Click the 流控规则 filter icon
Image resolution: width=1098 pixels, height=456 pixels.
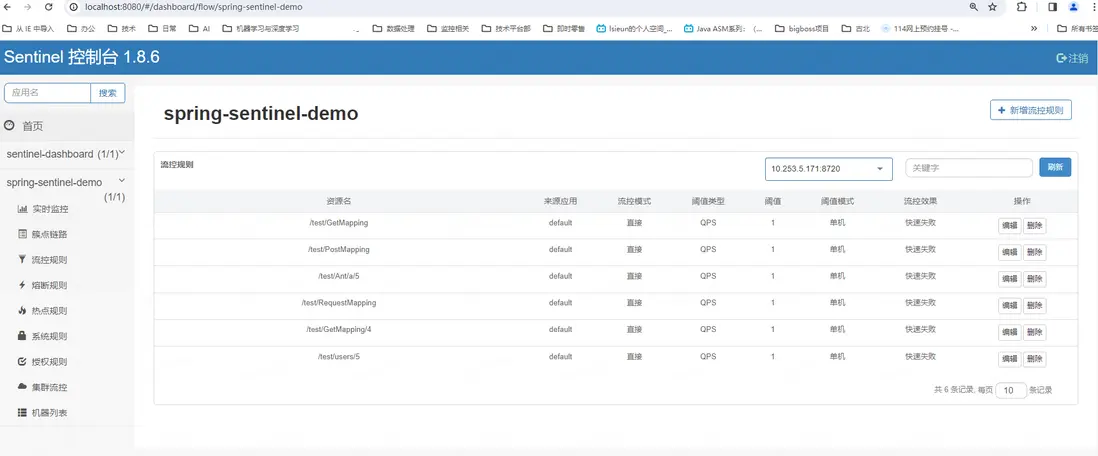[x=22, y=260]
